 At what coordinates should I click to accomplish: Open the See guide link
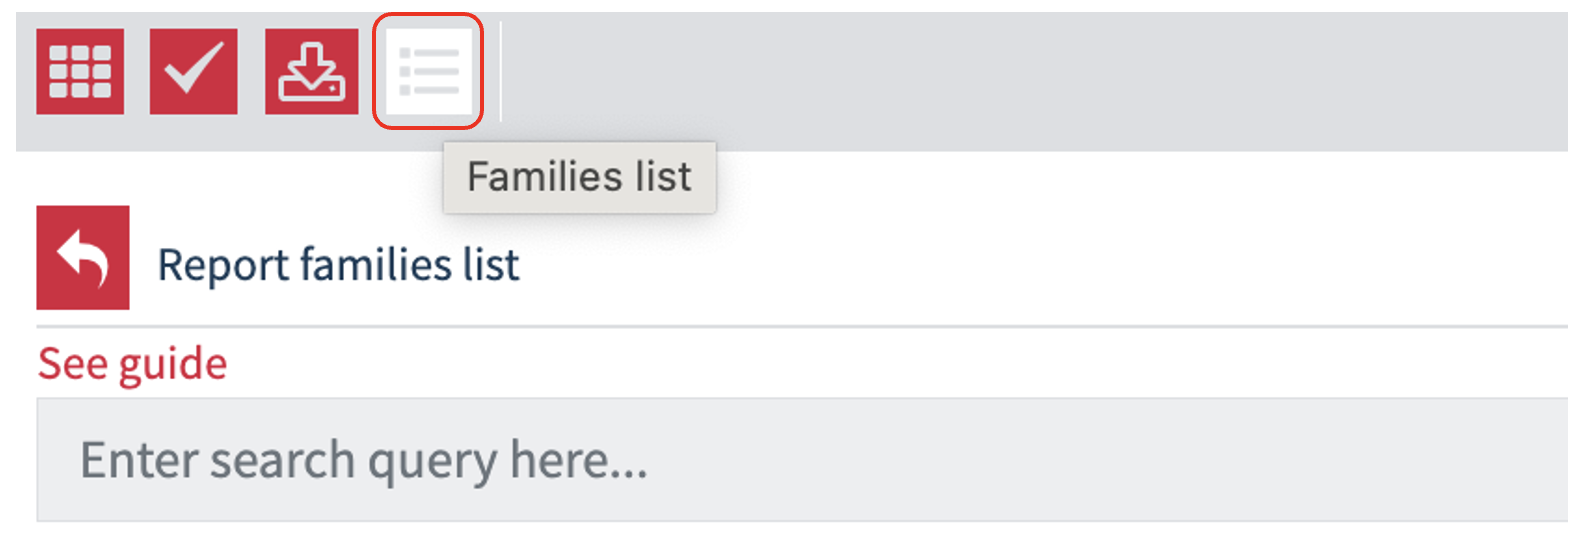click(132, 364)
